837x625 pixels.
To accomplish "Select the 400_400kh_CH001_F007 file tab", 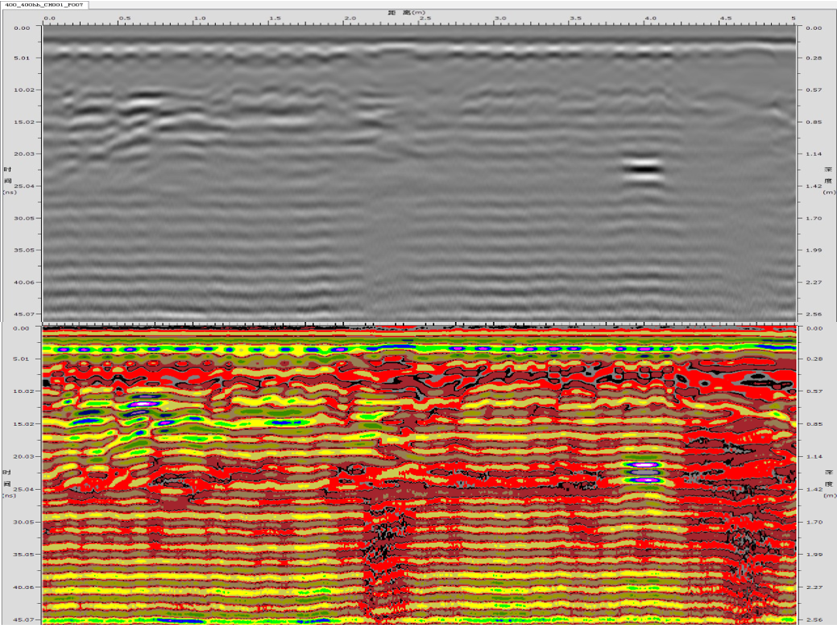I will [x=45, y=5].
